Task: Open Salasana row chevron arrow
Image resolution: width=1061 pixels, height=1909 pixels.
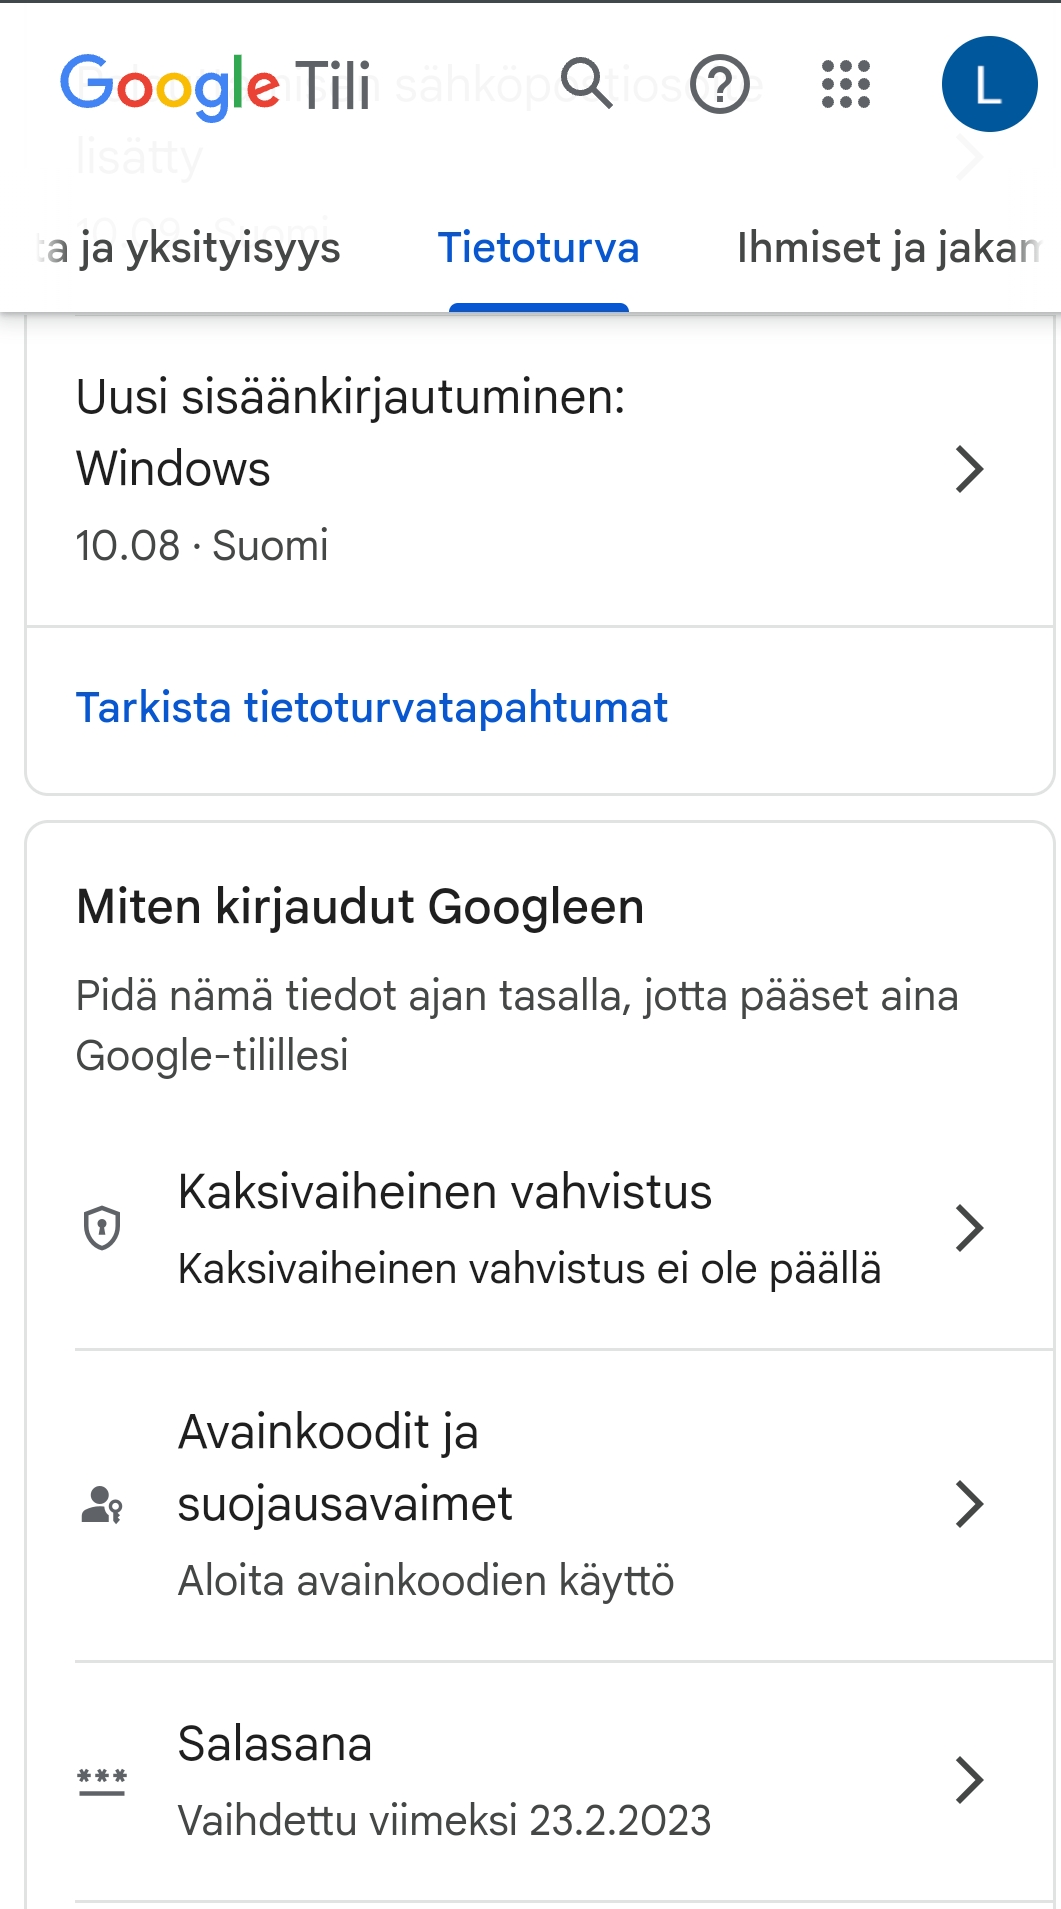Action: 969,1780
